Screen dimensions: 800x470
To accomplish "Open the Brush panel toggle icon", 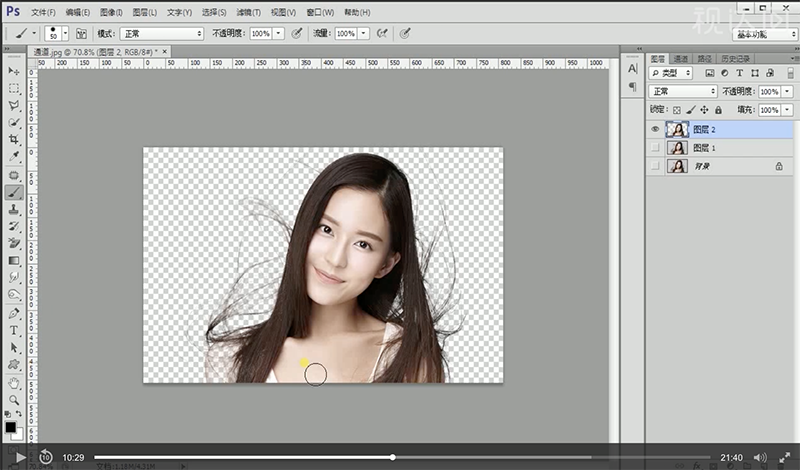I will coord(81,34).
